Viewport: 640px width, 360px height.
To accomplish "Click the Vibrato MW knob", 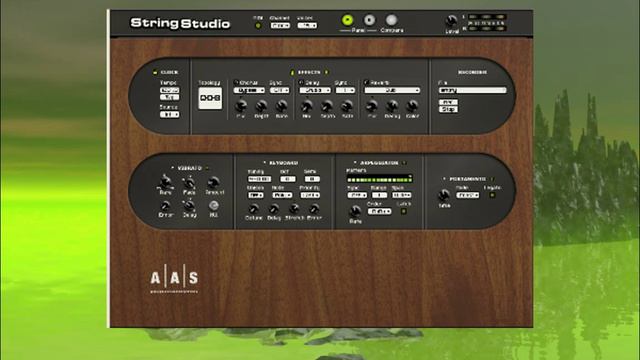I will (213, 205).
